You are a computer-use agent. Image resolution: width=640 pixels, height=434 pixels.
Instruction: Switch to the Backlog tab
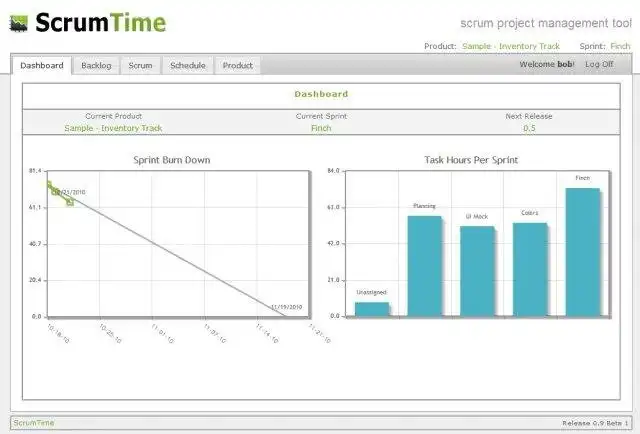(96, 65)
